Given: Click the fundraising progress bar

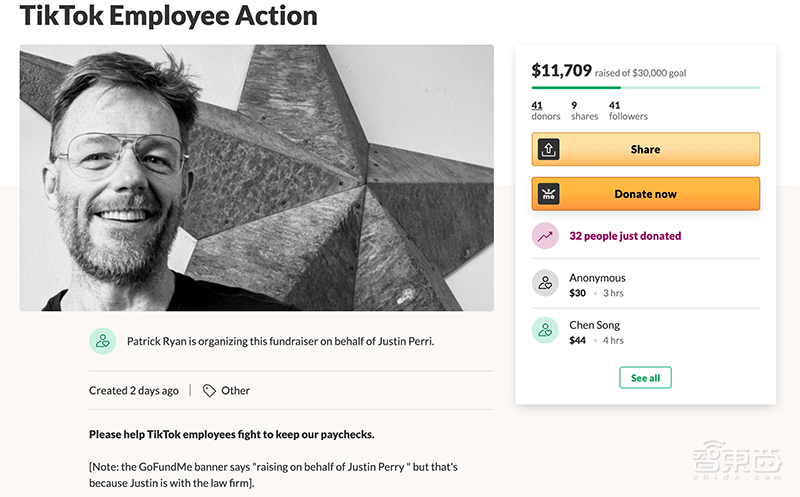Looking at the screenshot, I should point(645,88).
